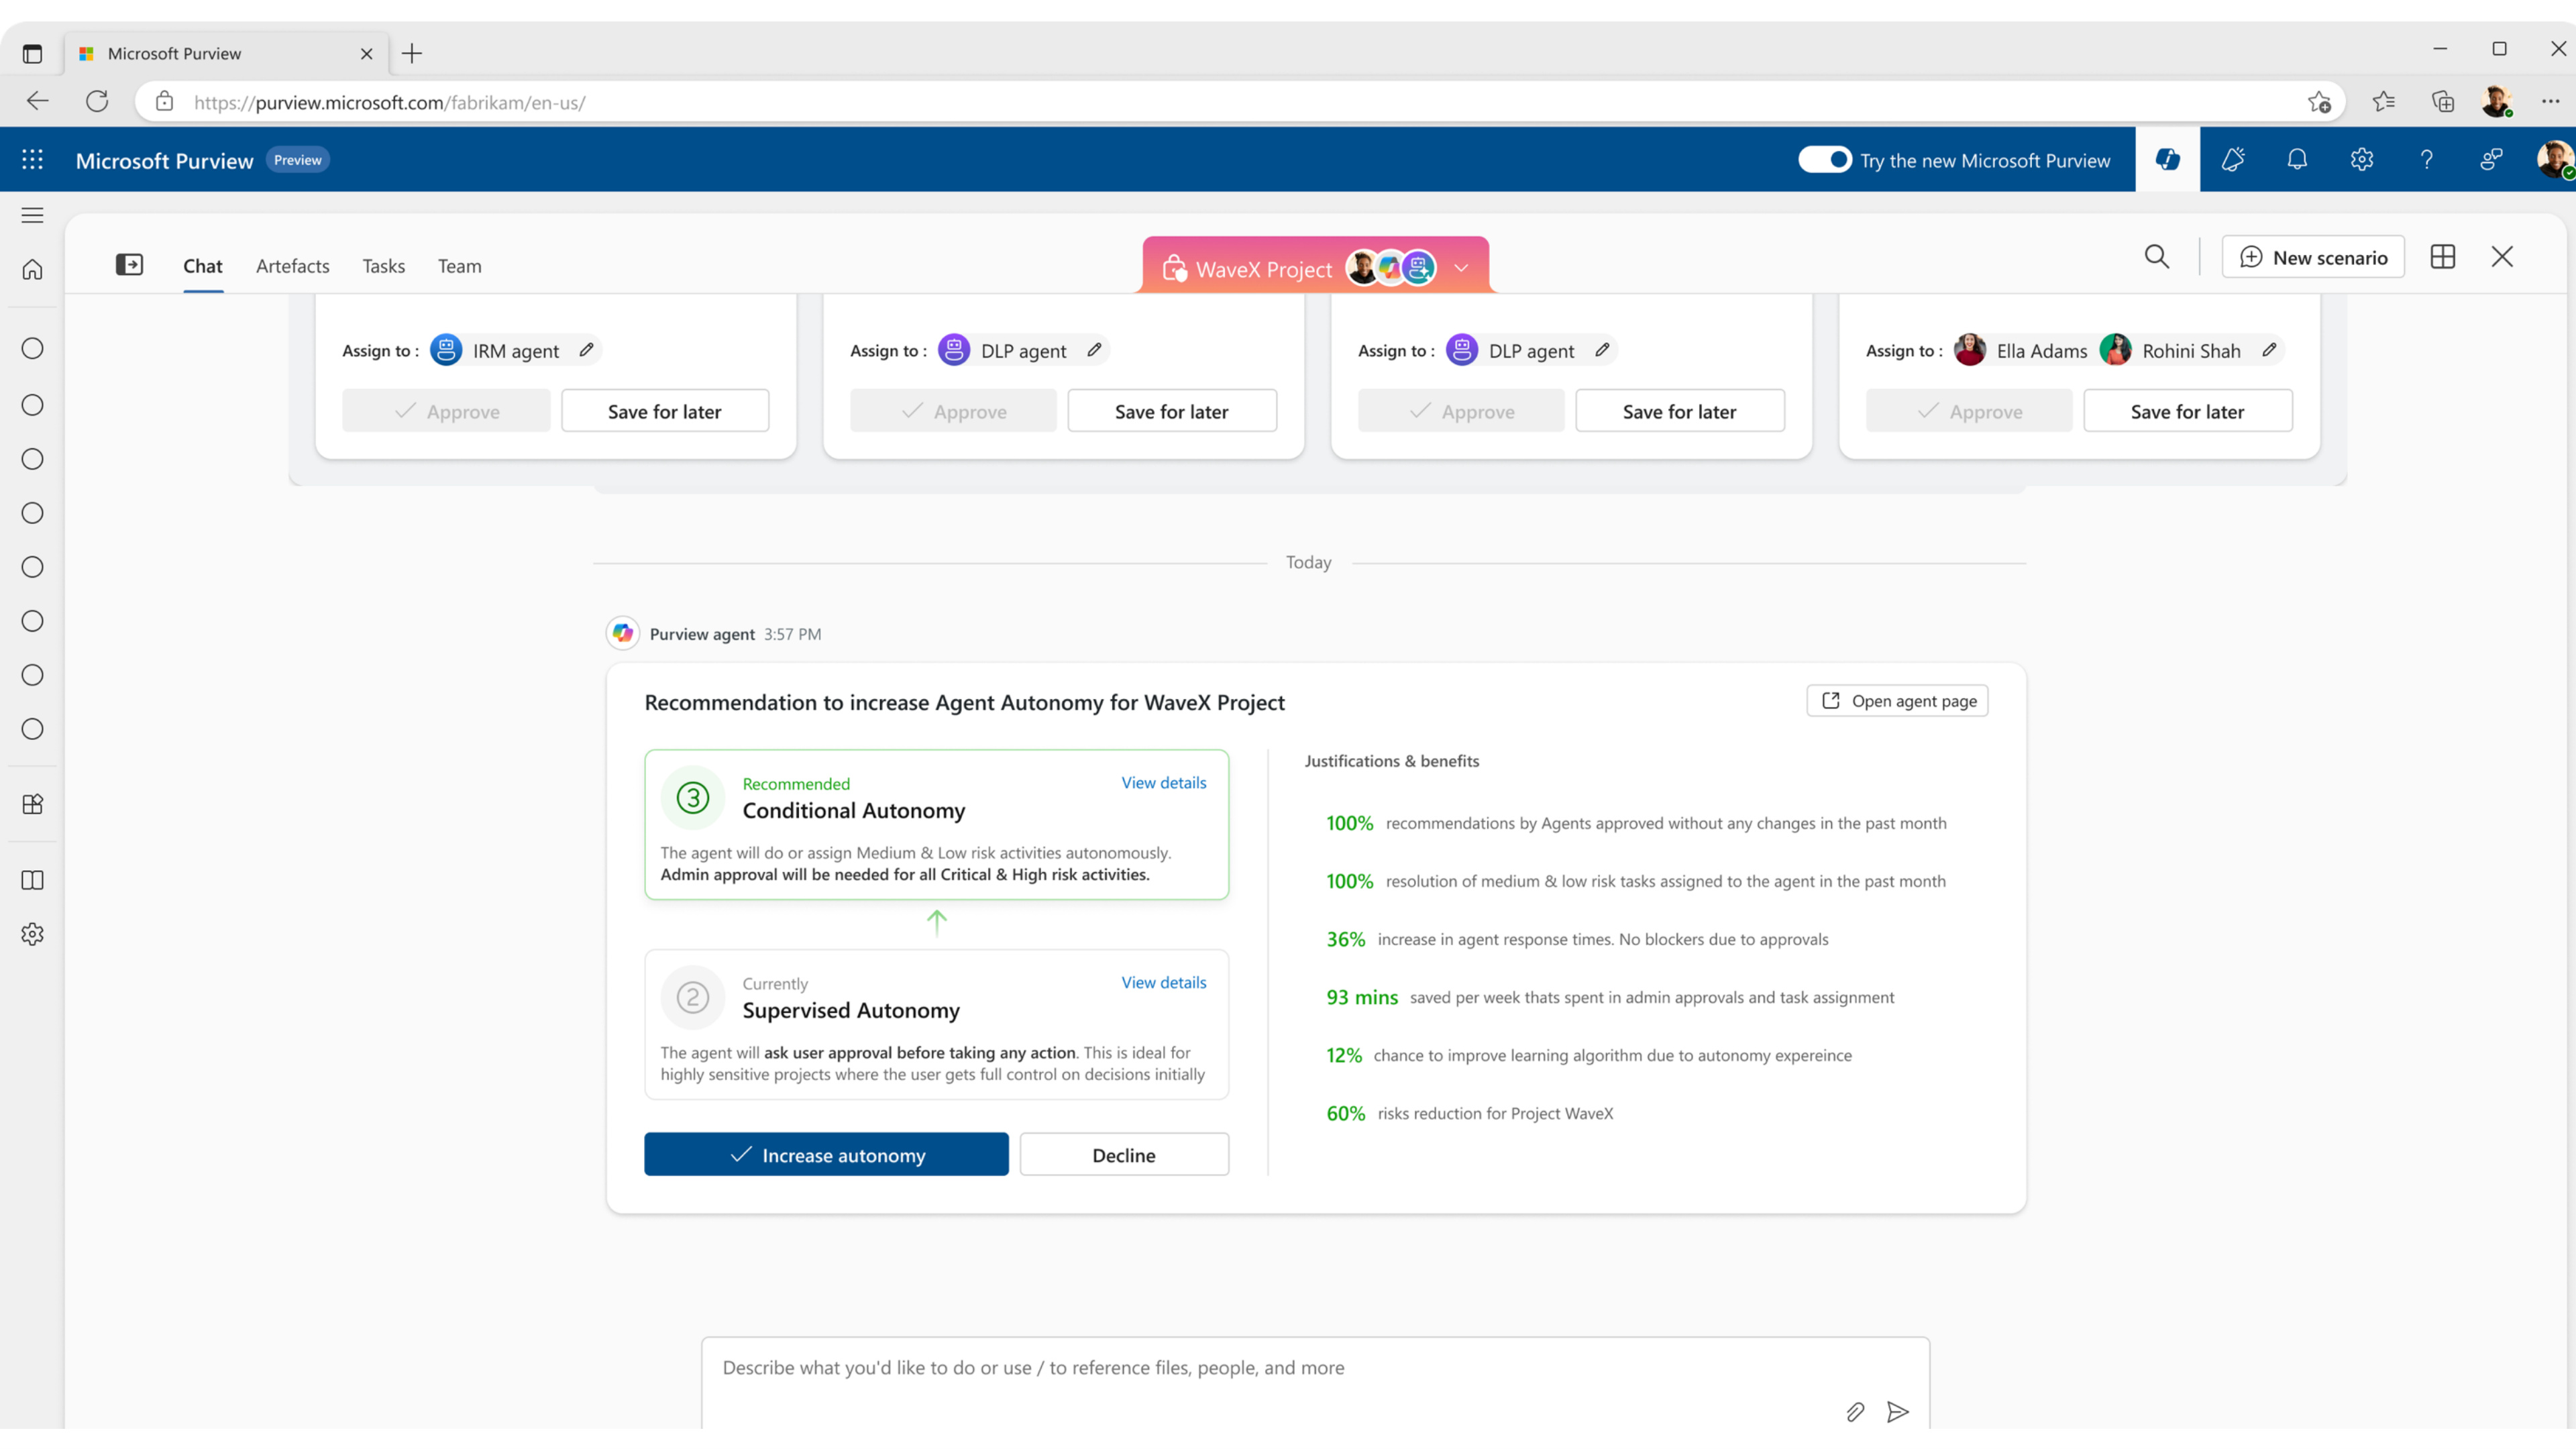Click the Increase autonomy button

pos(826,1155)
